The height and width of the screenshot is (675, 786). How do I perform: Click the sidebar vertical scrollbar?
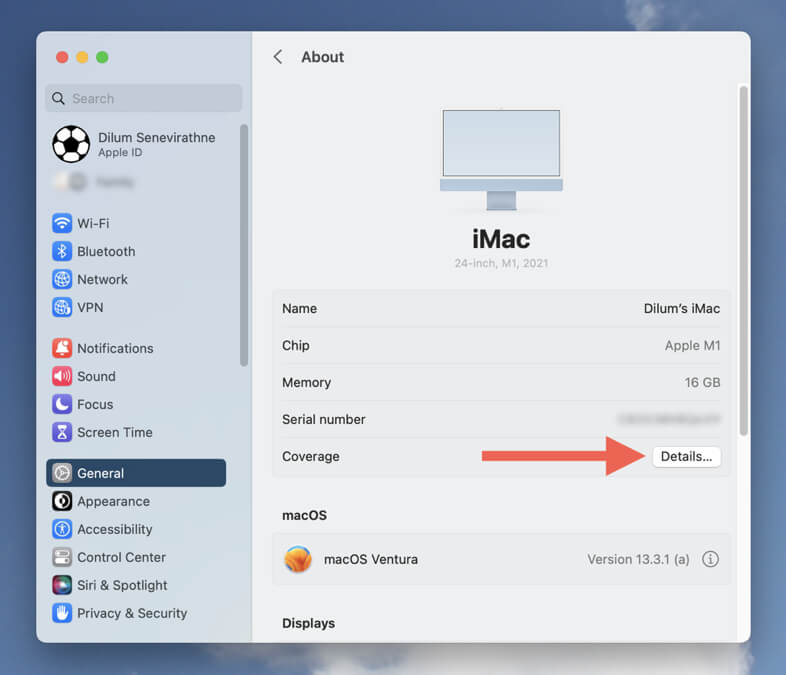pos(244,246)
